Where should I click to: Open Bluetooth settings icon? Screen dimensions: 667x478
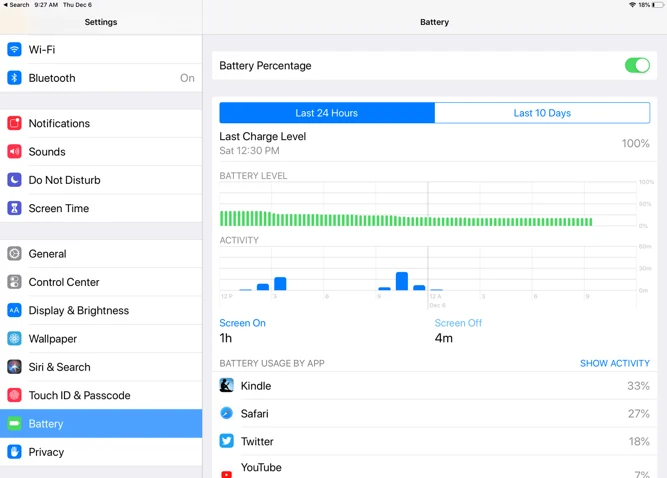pos(14,78)
